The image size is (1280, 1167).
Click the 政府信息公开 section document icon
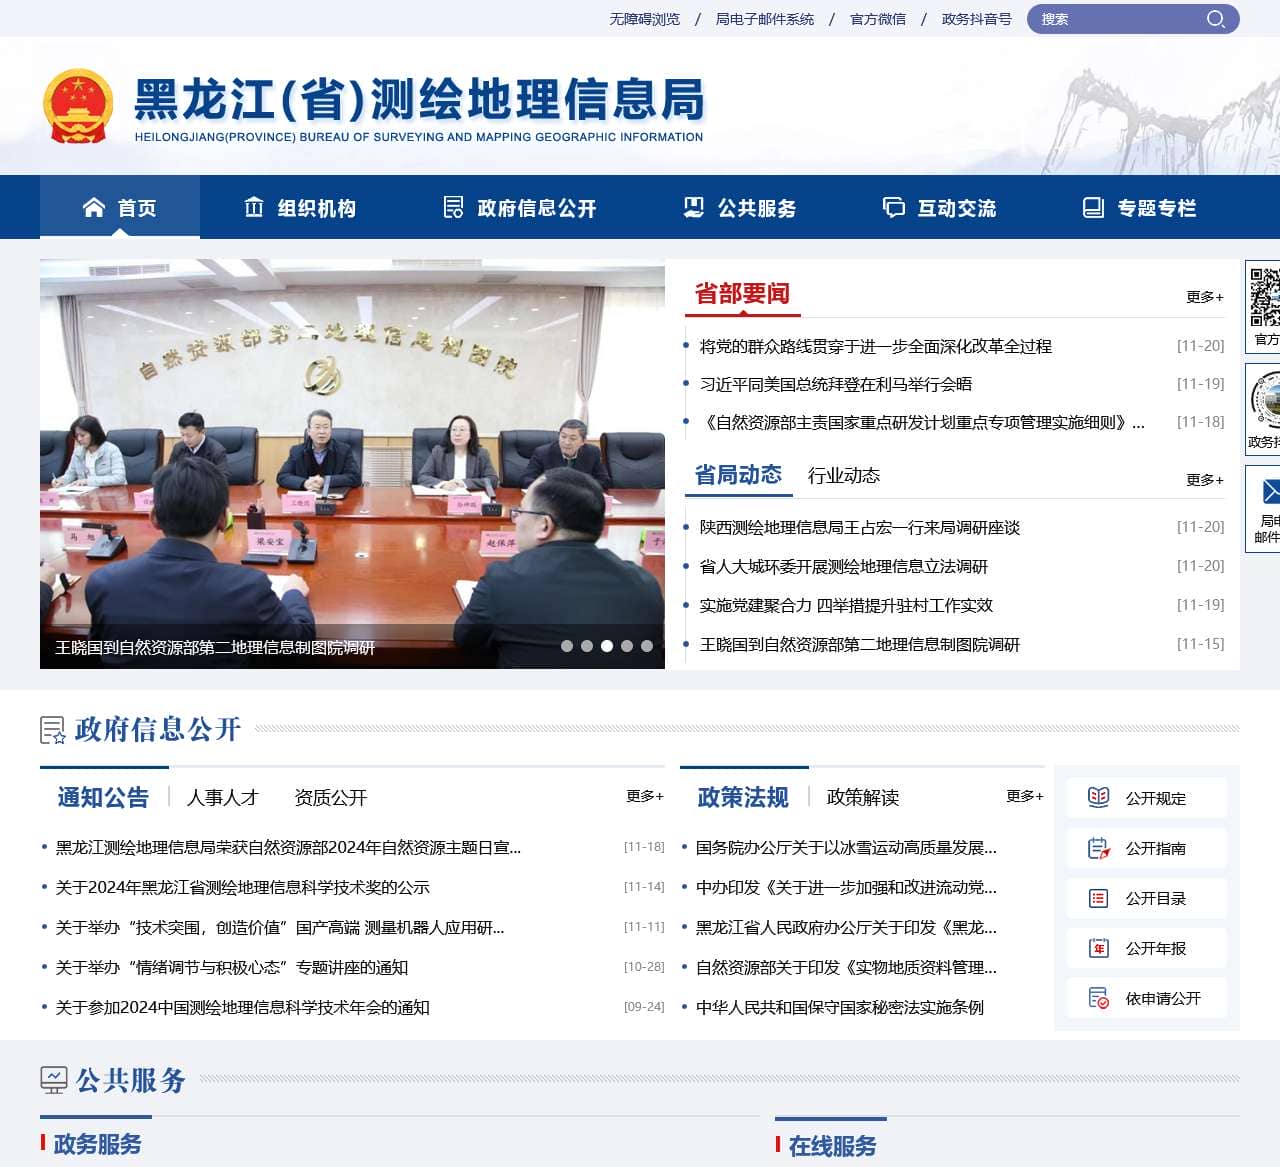[x=52, y=731]
